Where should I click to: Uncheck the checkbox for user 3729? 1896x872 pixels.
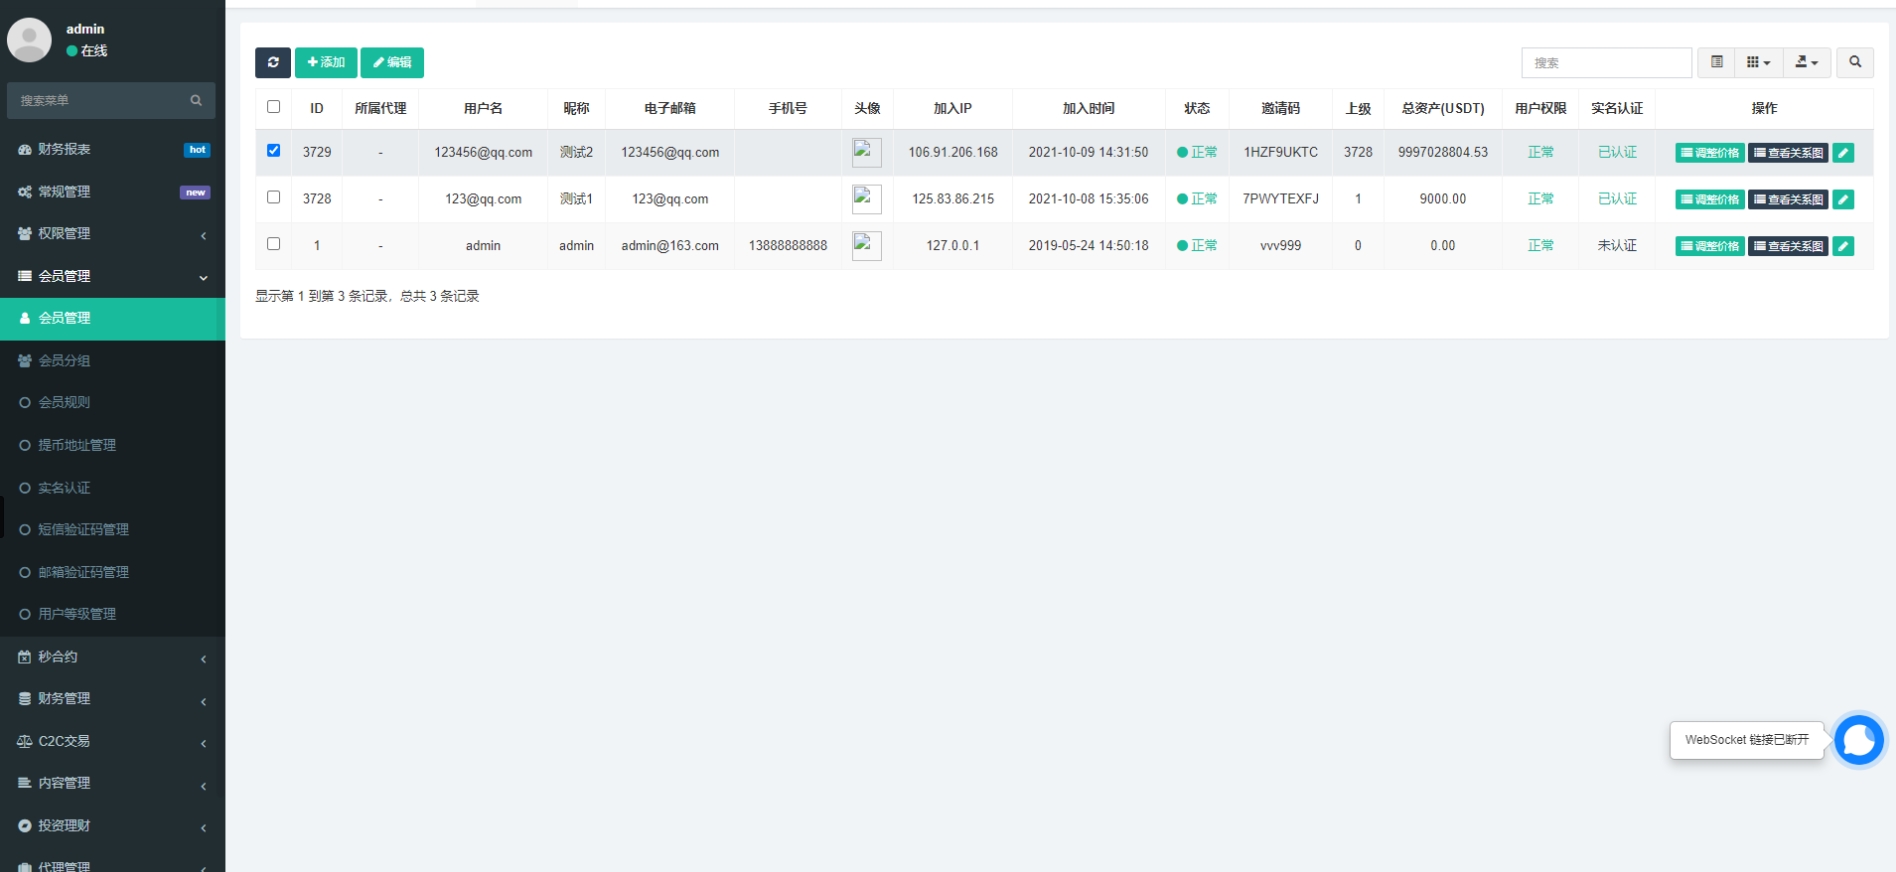[273, 151]
